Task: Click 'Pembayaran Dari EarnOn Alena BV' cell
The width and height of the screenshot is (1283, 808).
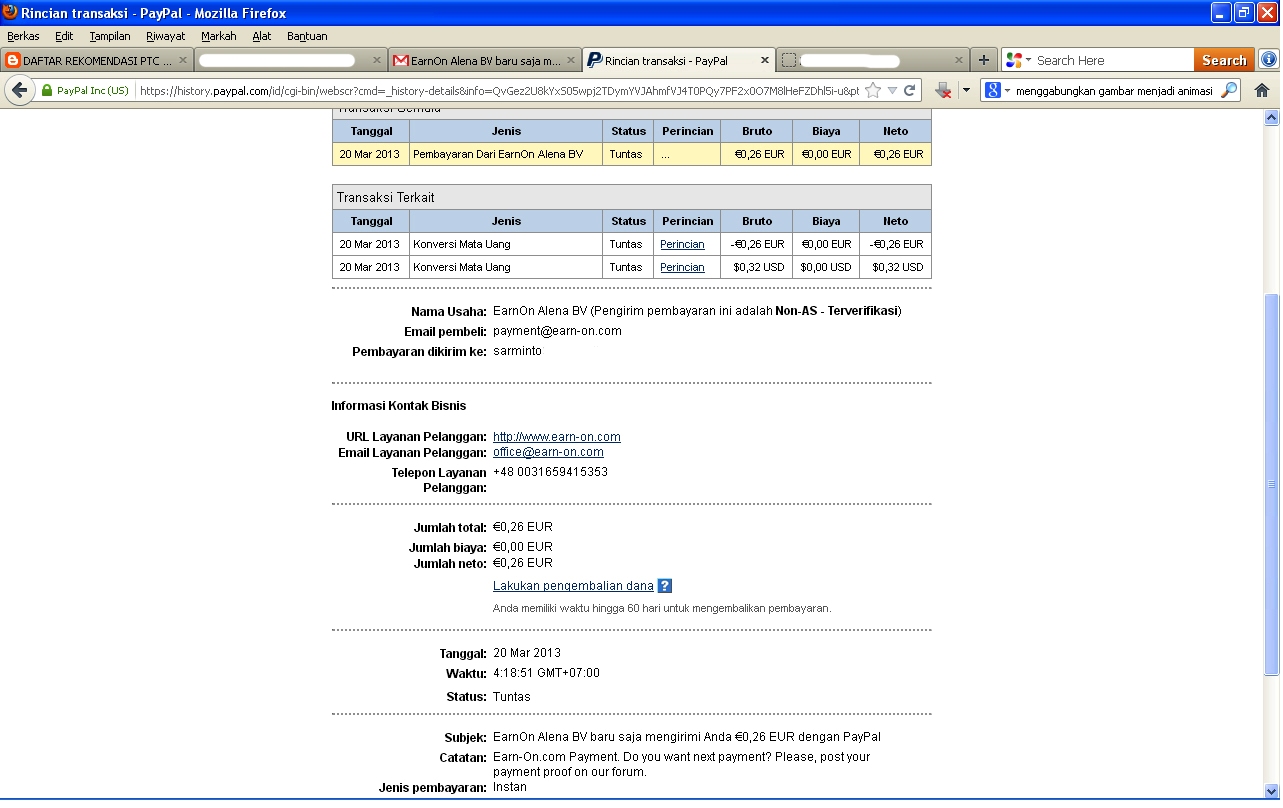Action: click(506, 154)
